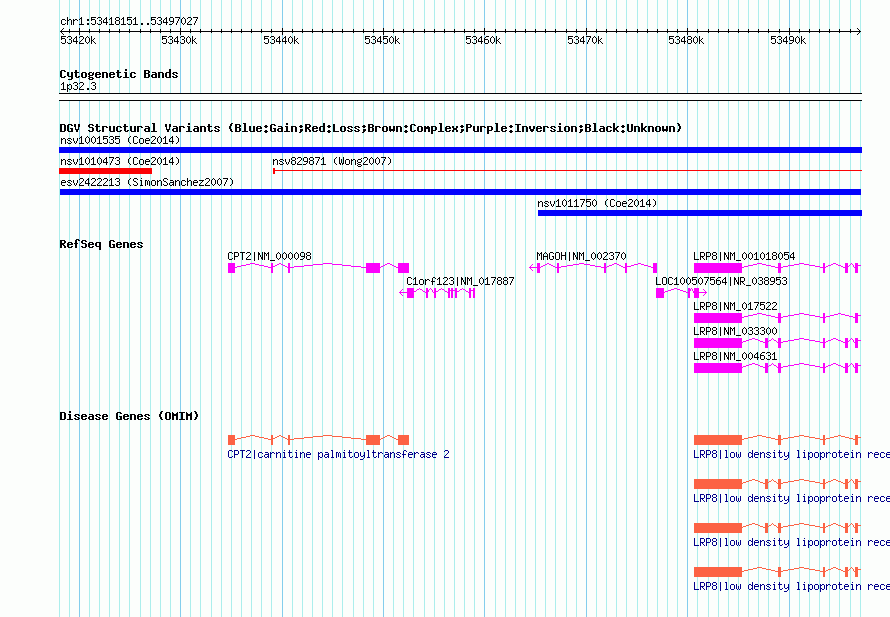
Task: Select the red nsv1010473 loss variant bar
Action: click(x=106, y=171)
